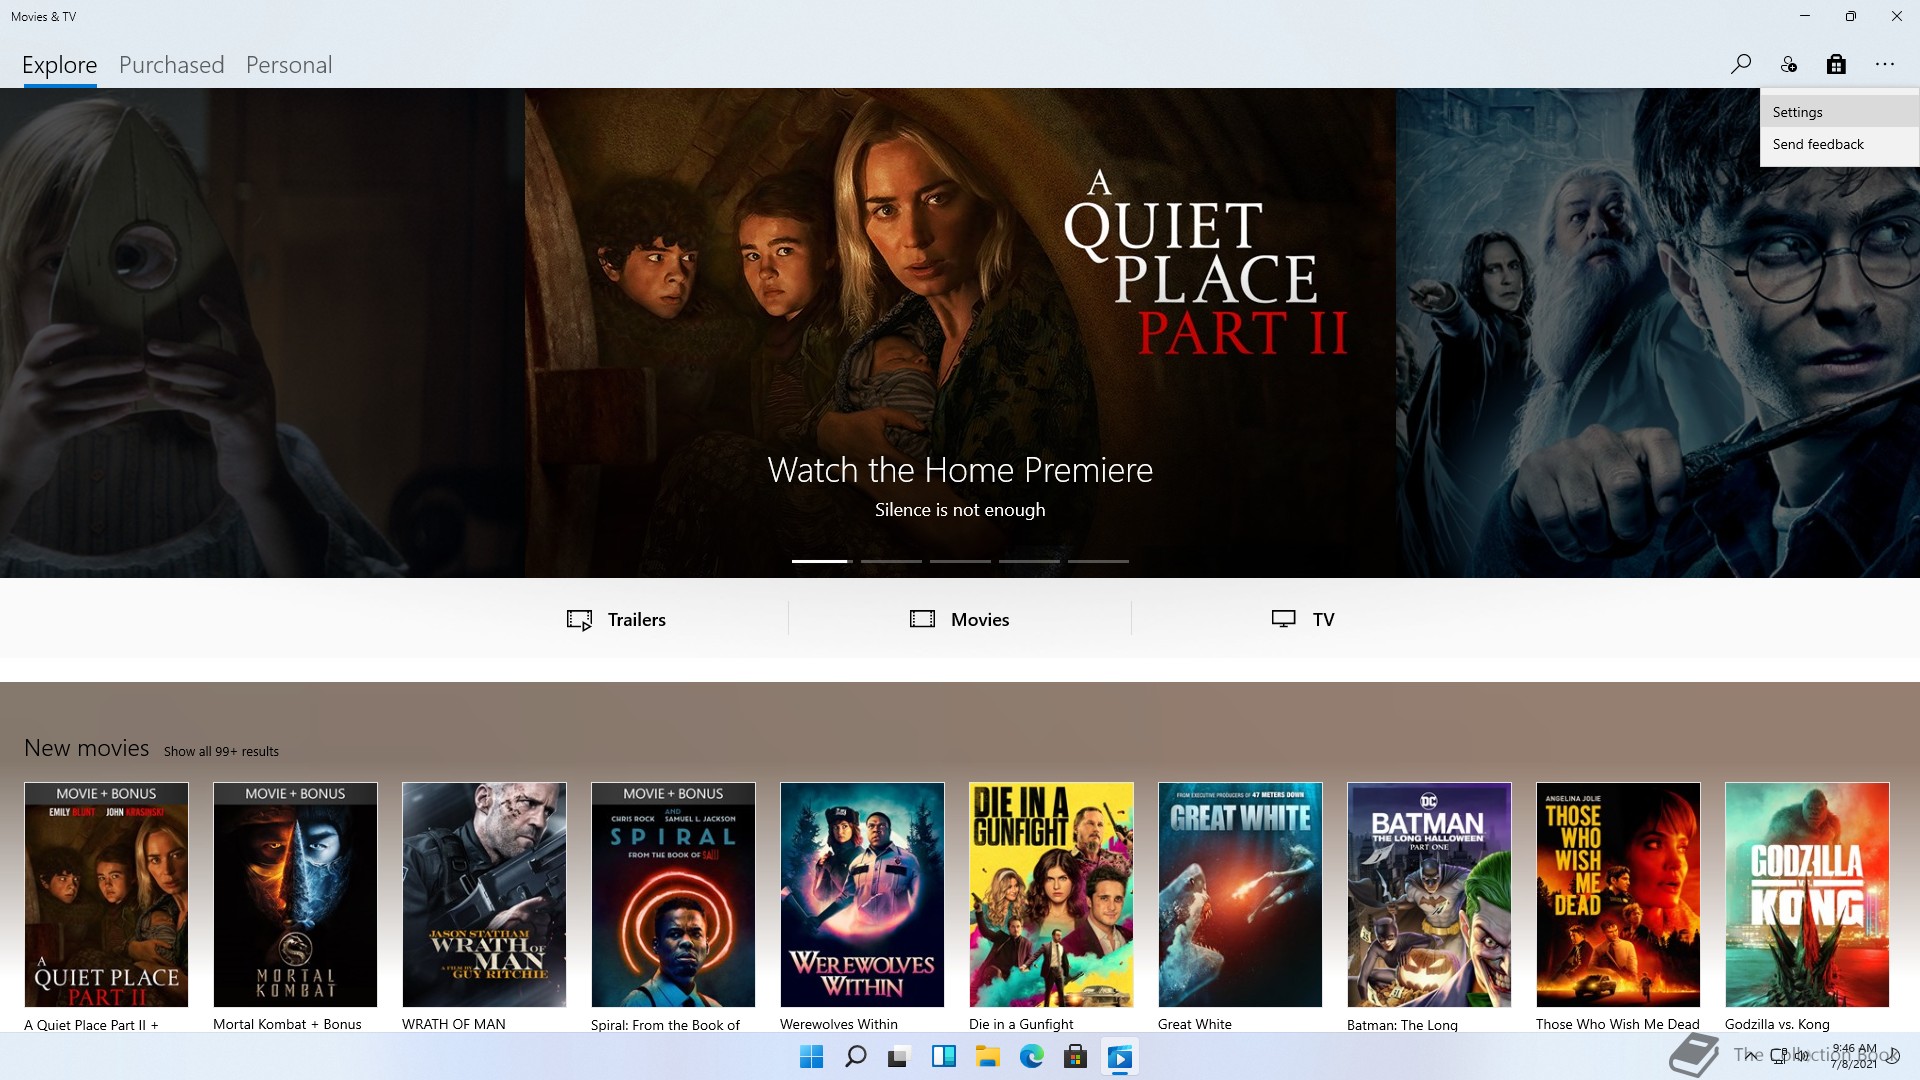Open the account profile icon
Viewport: 1920px width, 1080px height.
[1788, 64]
